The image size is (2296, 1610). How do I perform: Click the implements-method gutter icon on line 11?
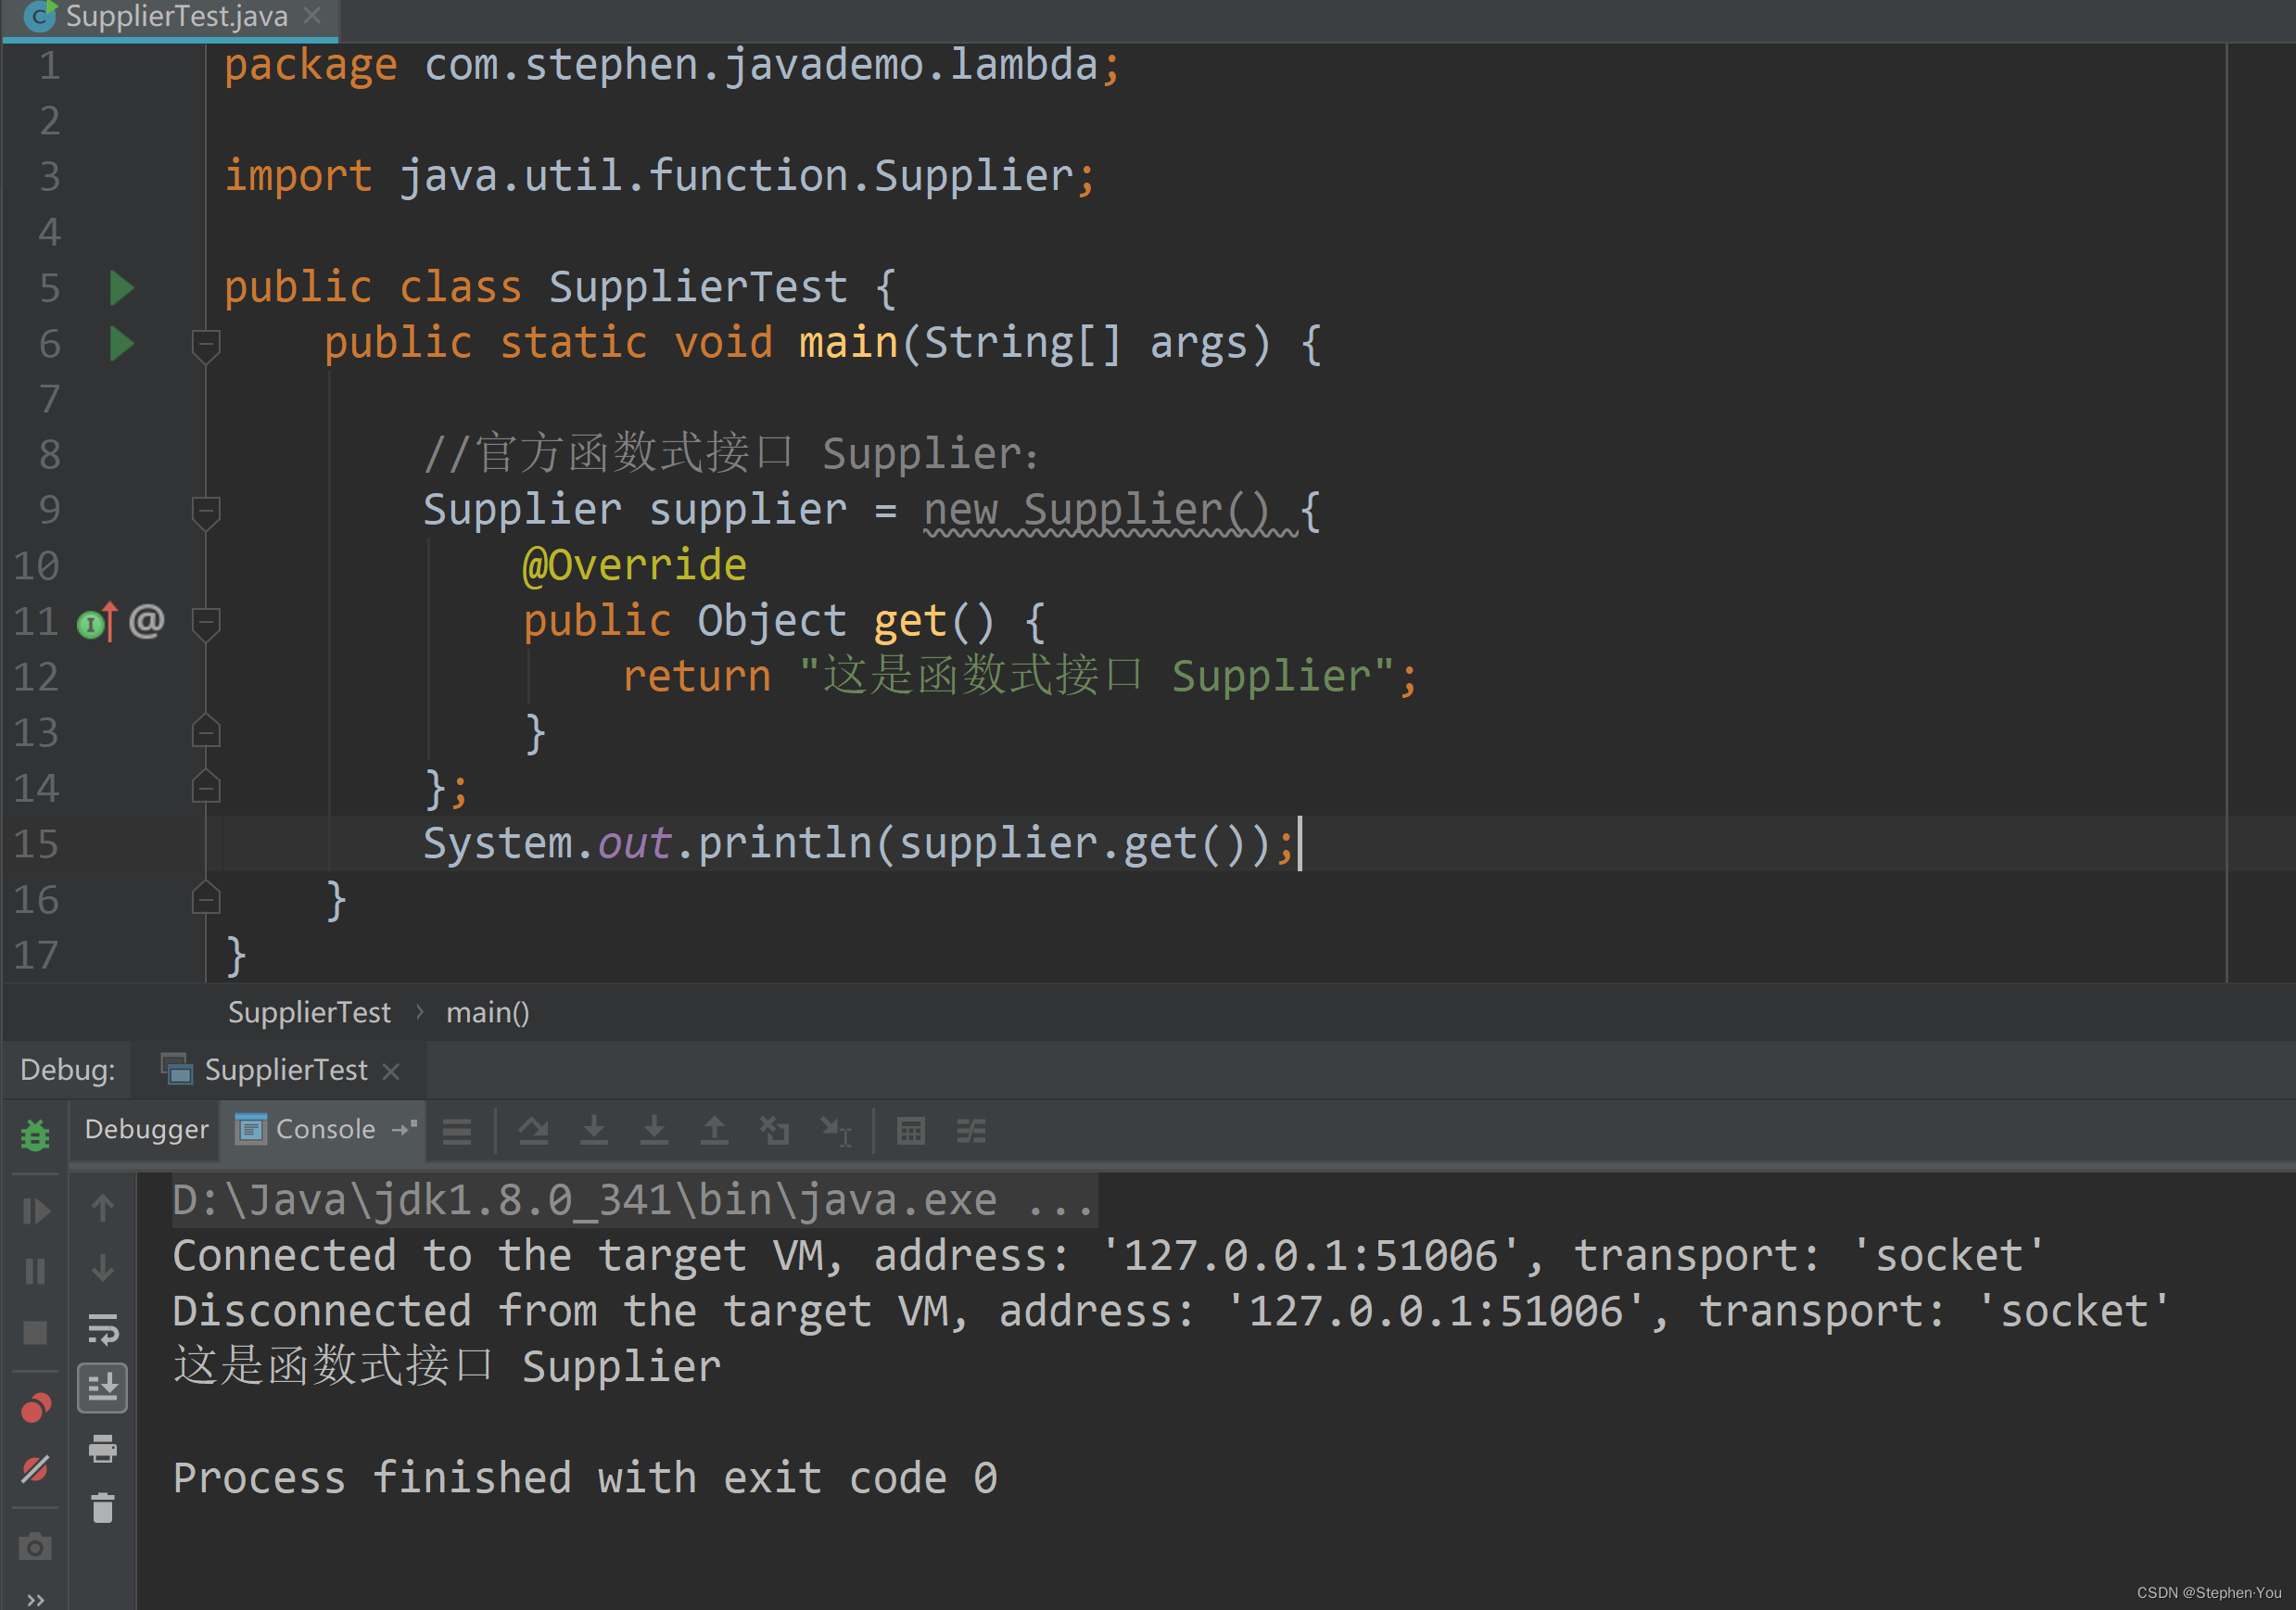point(96,623)
